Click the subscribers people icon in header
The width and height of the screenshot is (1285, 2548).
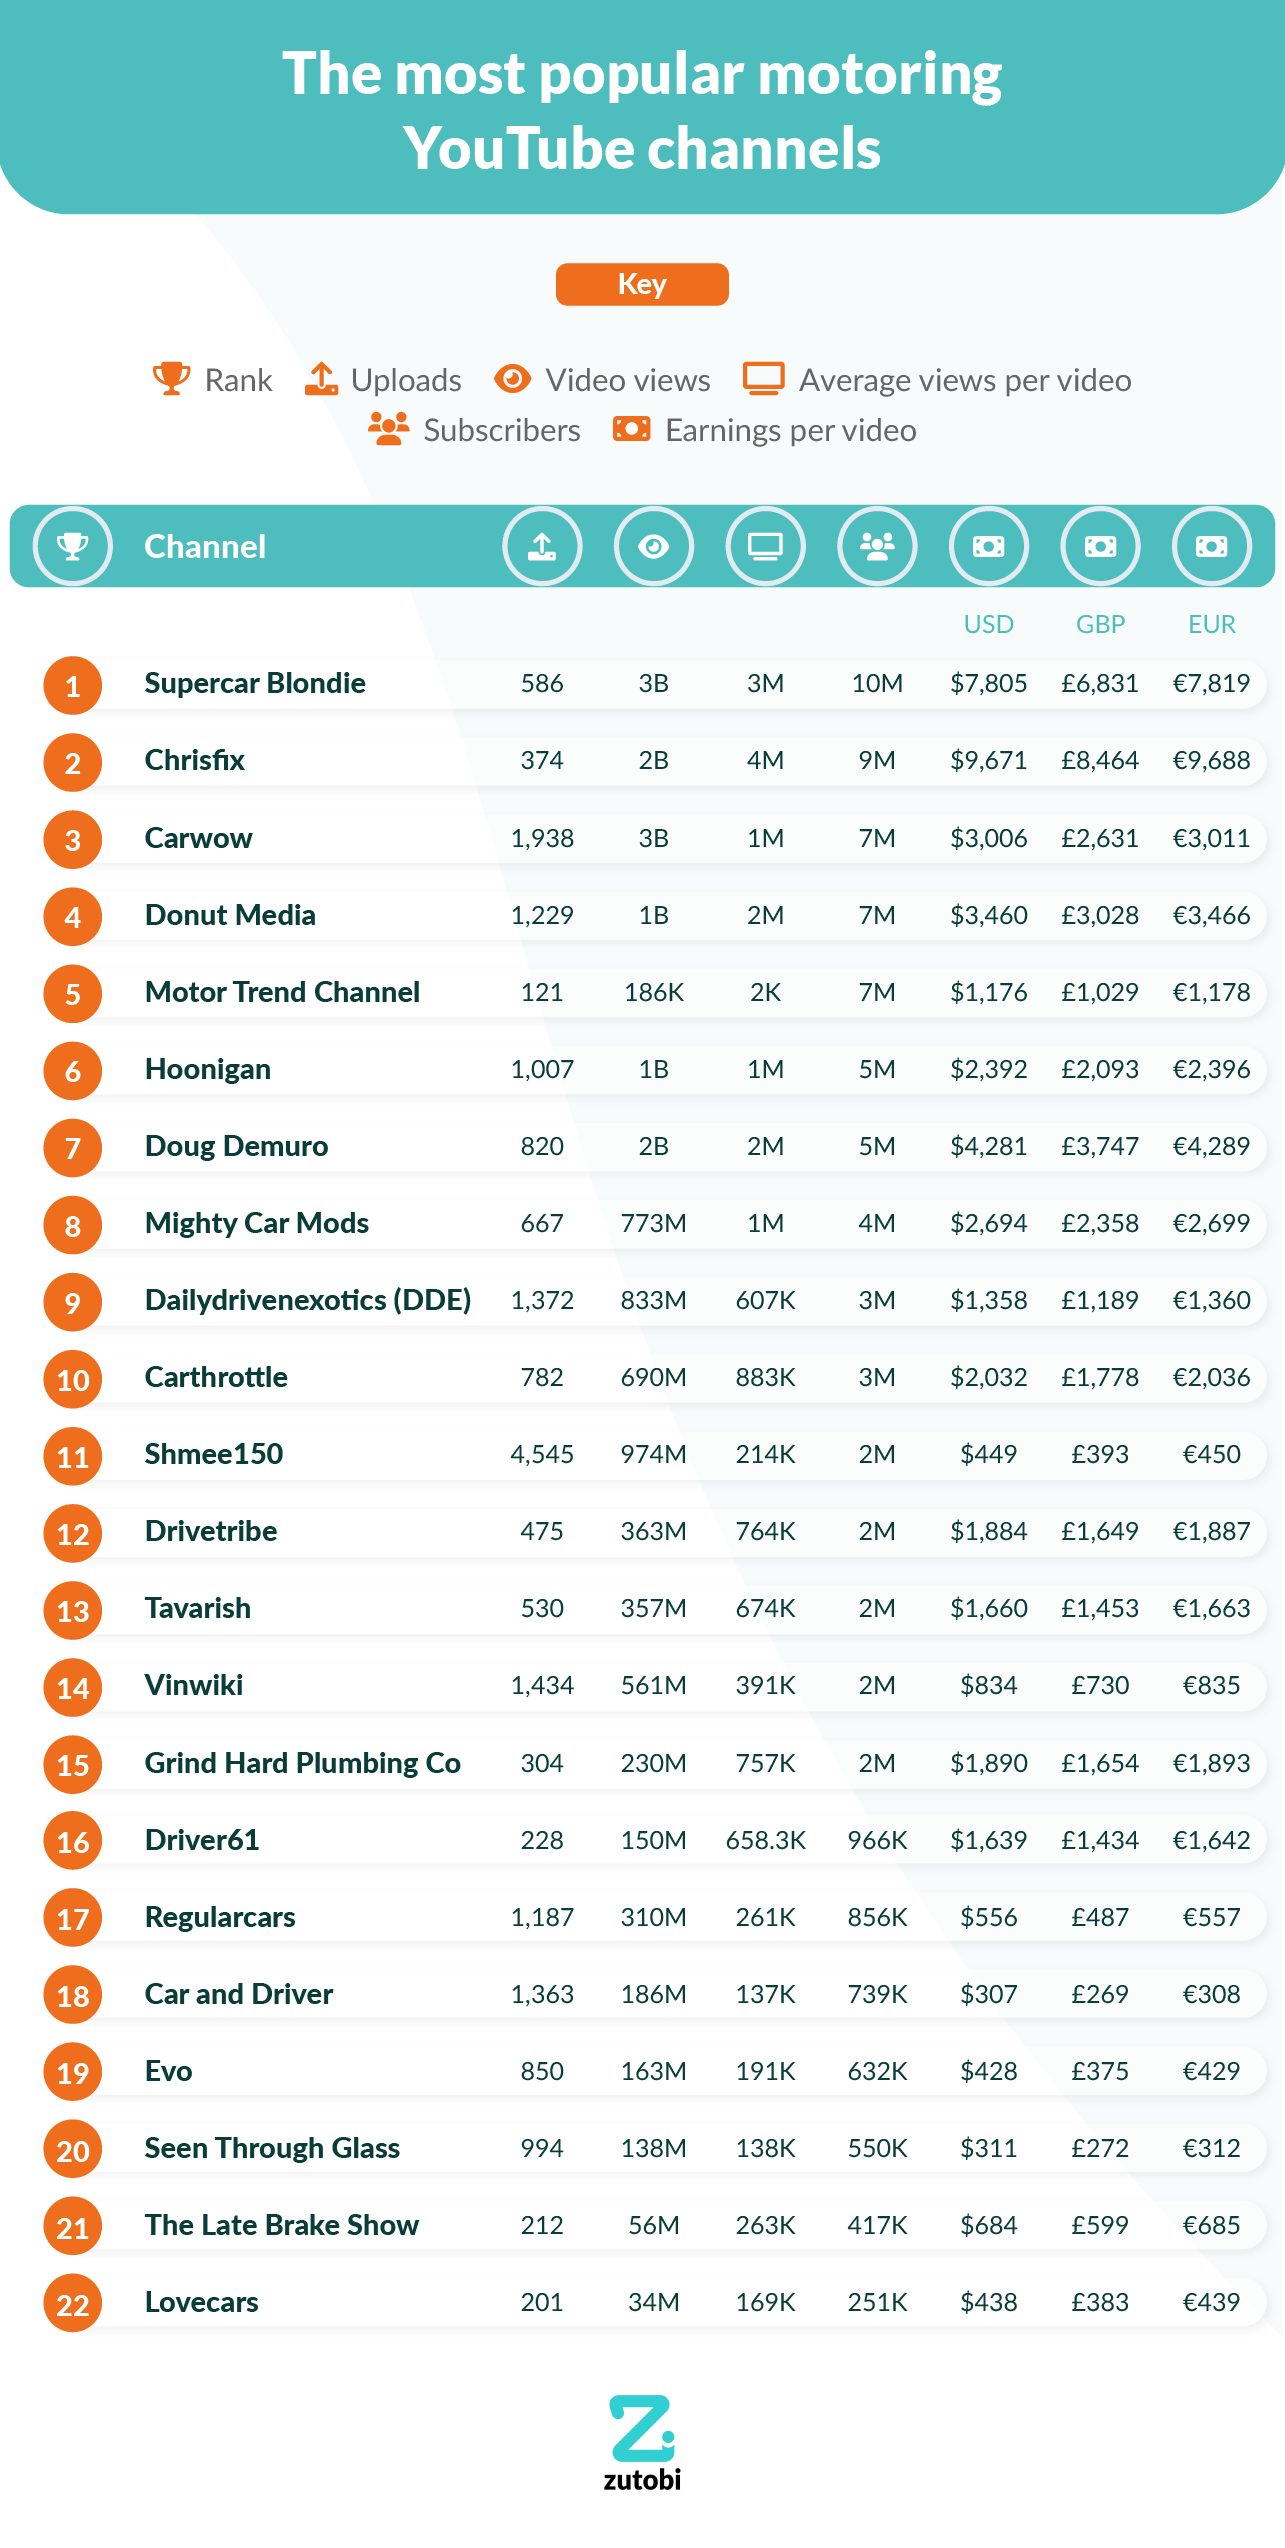point(877,546)
